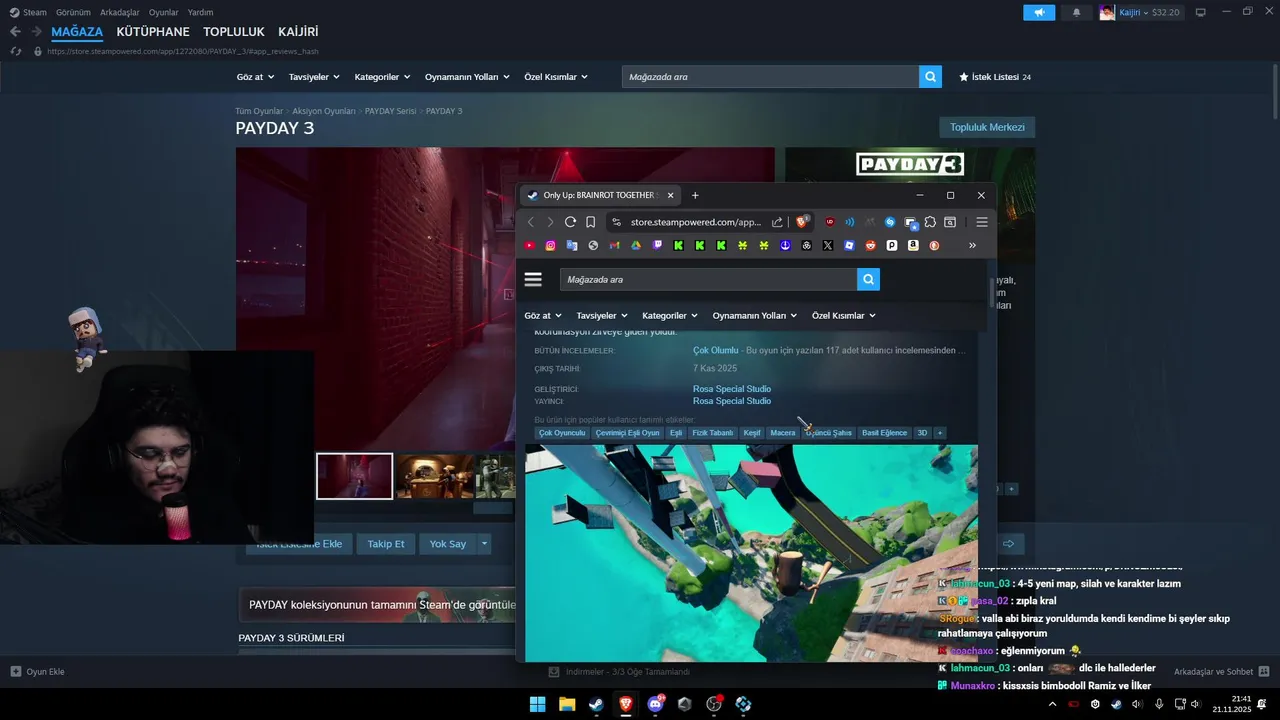The height and width of the screenshot is (720, 1280).
Task: Close the Only Up: BRAINROT TOGETHER tab
Action: click(x=670, y=195)
